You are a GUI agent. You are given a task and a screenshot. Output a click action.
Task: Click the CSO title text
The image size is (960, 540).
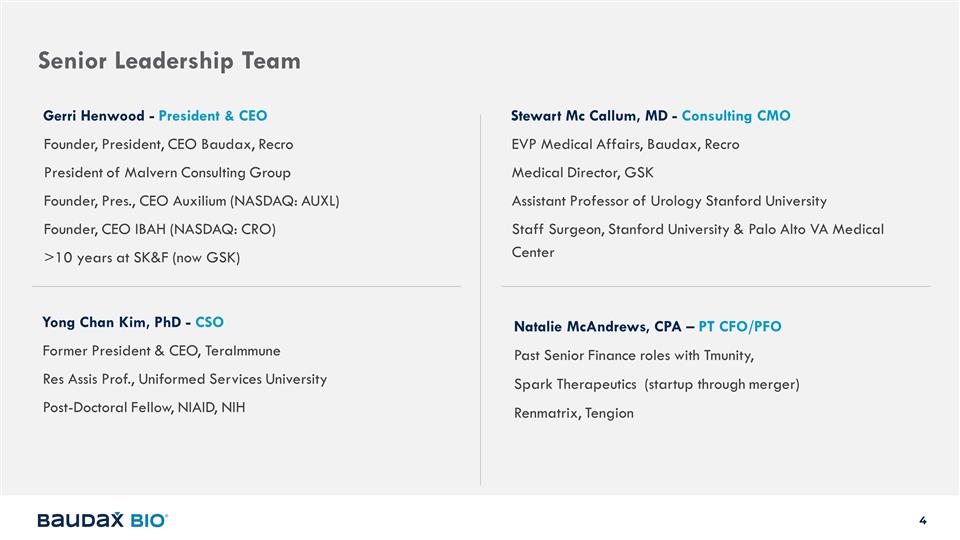point(210,322)
